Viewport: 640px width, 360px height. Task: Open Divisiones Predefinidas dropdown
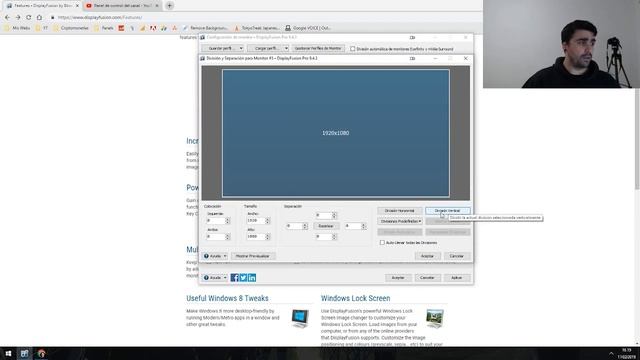tap(400, 221)
